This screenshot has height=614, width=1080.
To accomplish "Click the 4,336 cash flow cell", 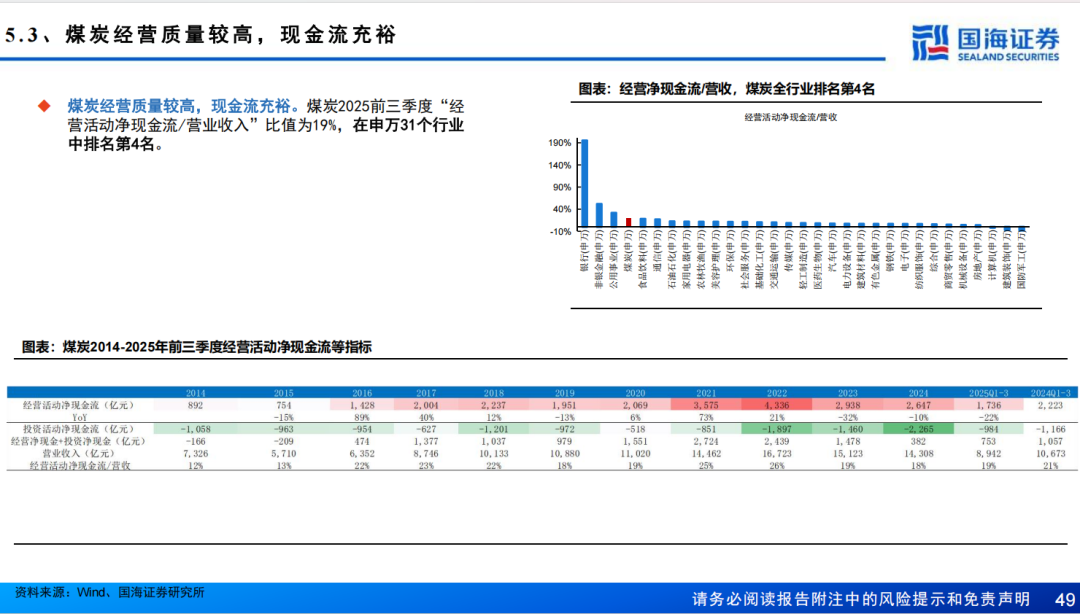I will click(778, 405).
